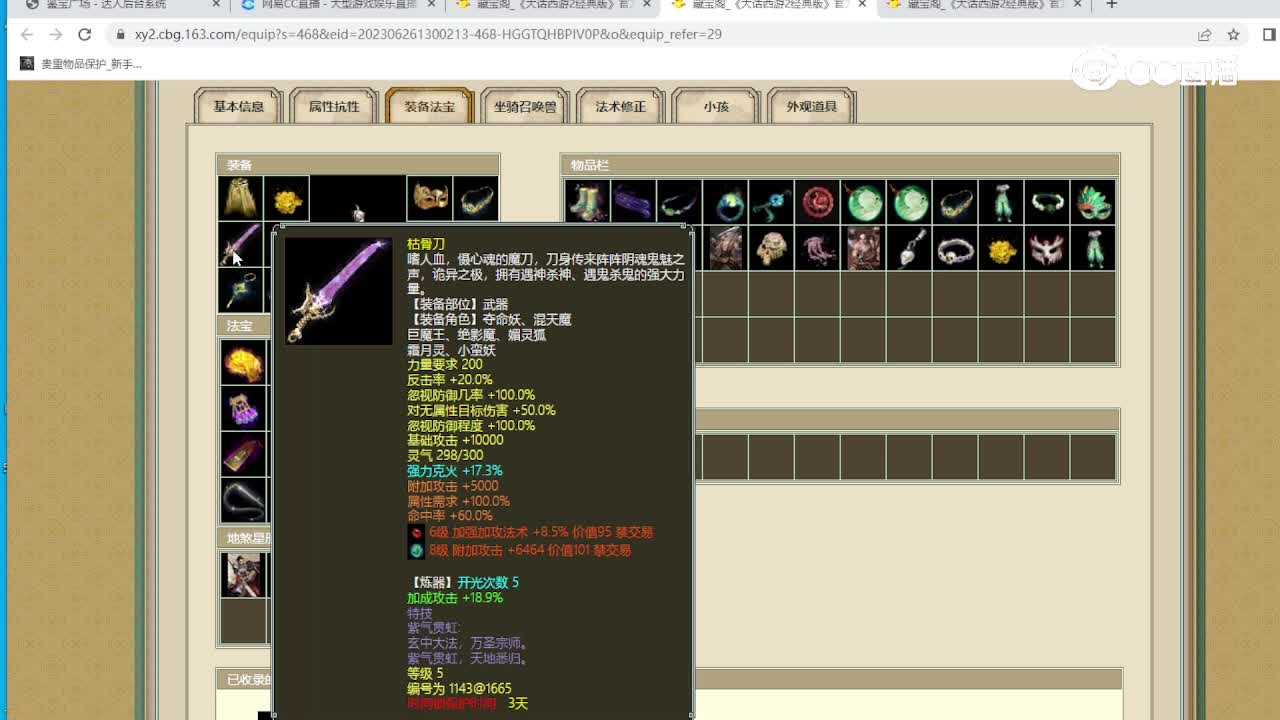Click the browser back button
The image size is (1280, 720).
click(x=27, y=34)
